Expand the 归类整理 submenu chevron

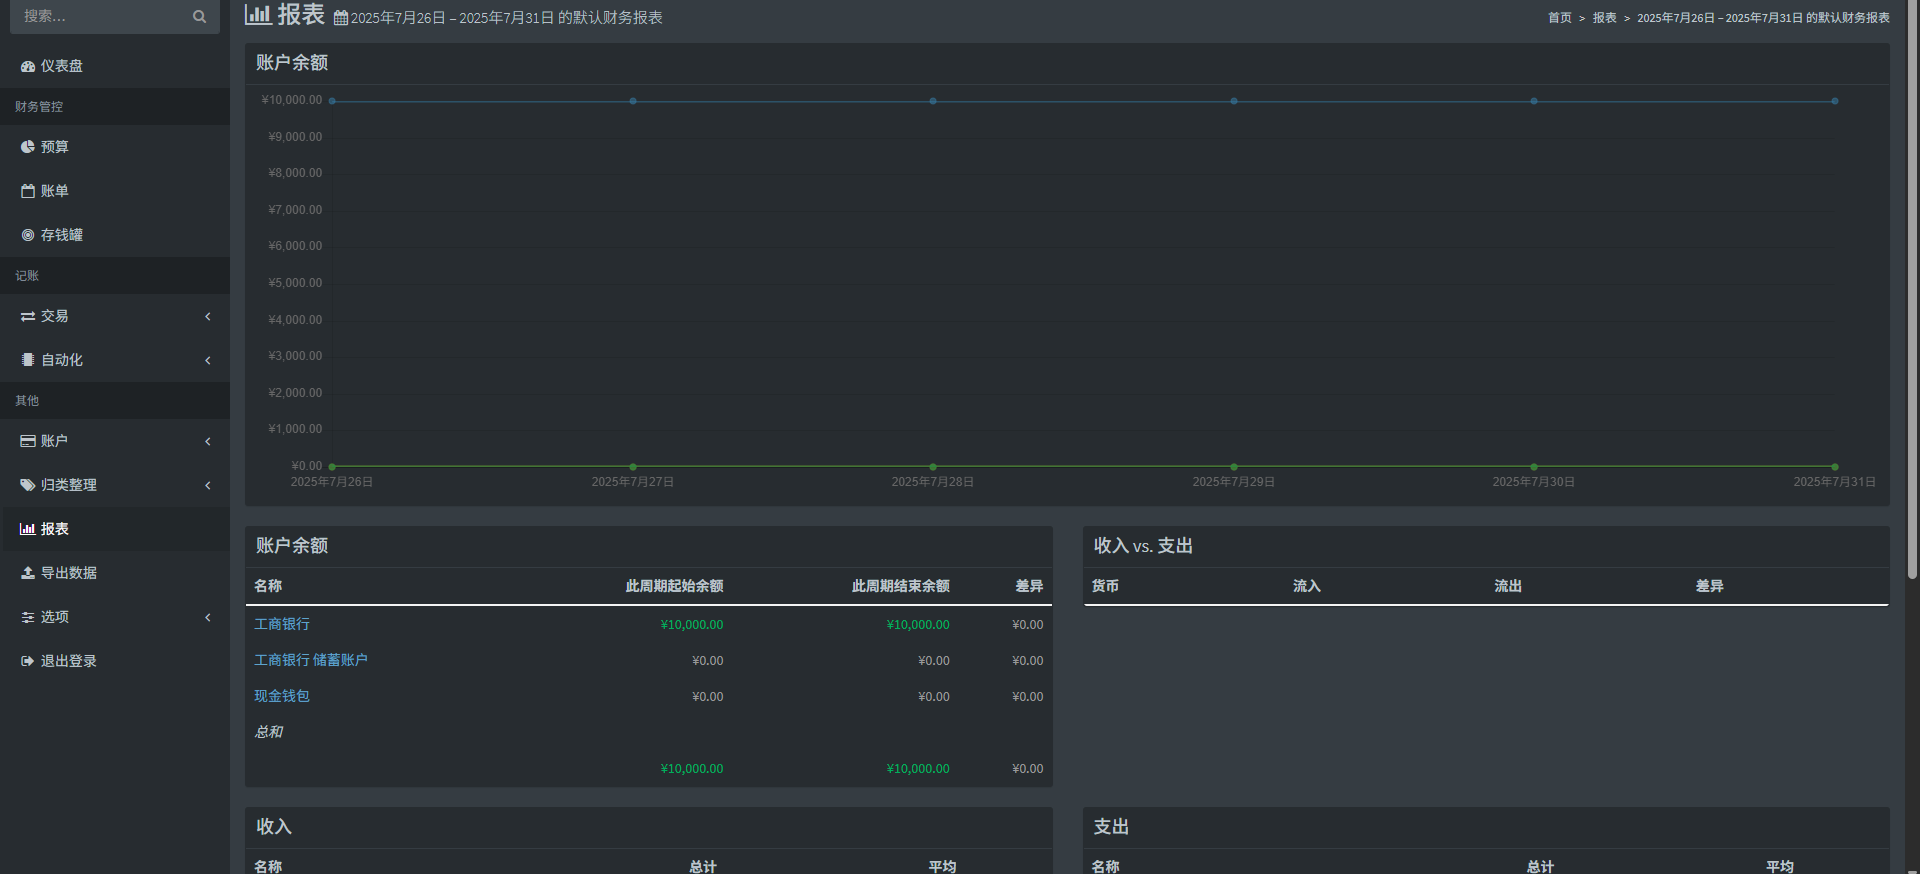pos(208,485)
